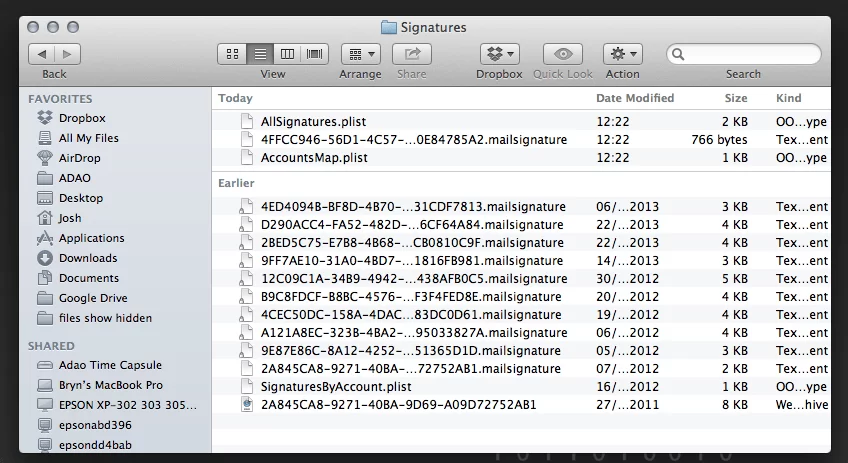Switch to icon view mode
The image size is (848, 463).
232,54
